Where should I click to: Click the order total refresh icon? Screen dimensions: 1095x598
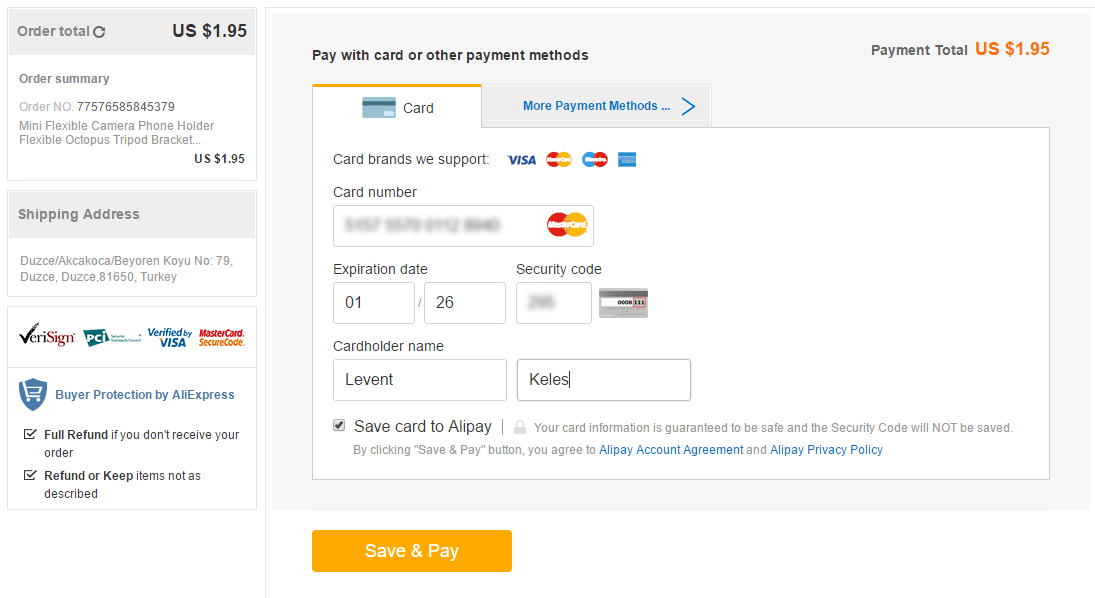pos(99,32)
